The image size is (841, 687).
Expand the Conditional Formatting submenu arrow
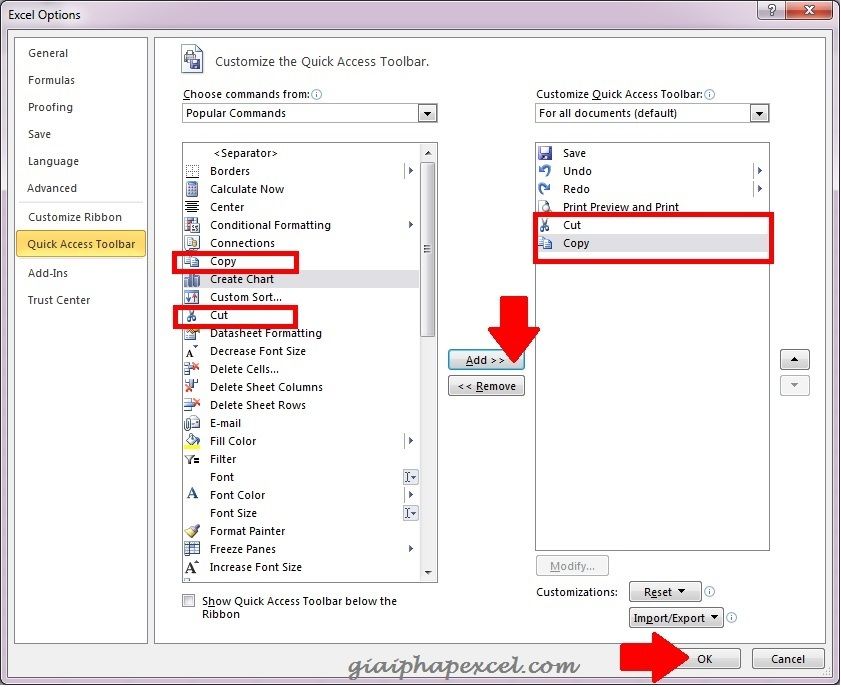pyautogui.click(x=410, y=225)
